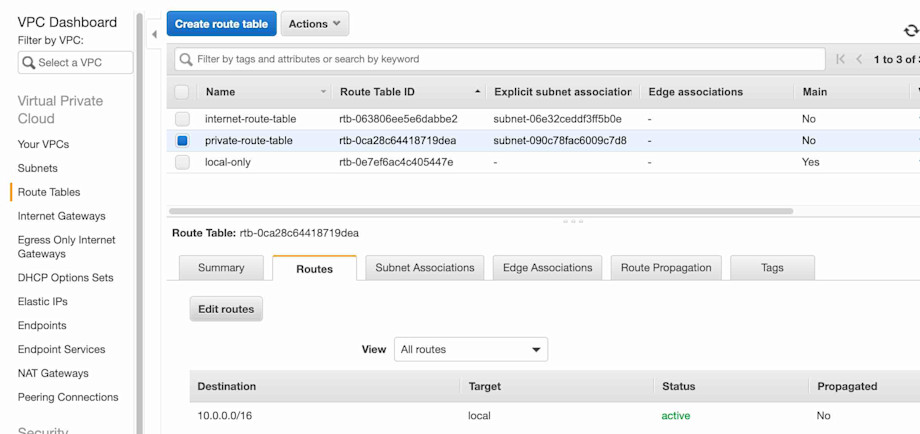This screenshot has height=434, width=920.
Task: Open DHCP Options Sets in the sidebar
Action: click(66, 278)
